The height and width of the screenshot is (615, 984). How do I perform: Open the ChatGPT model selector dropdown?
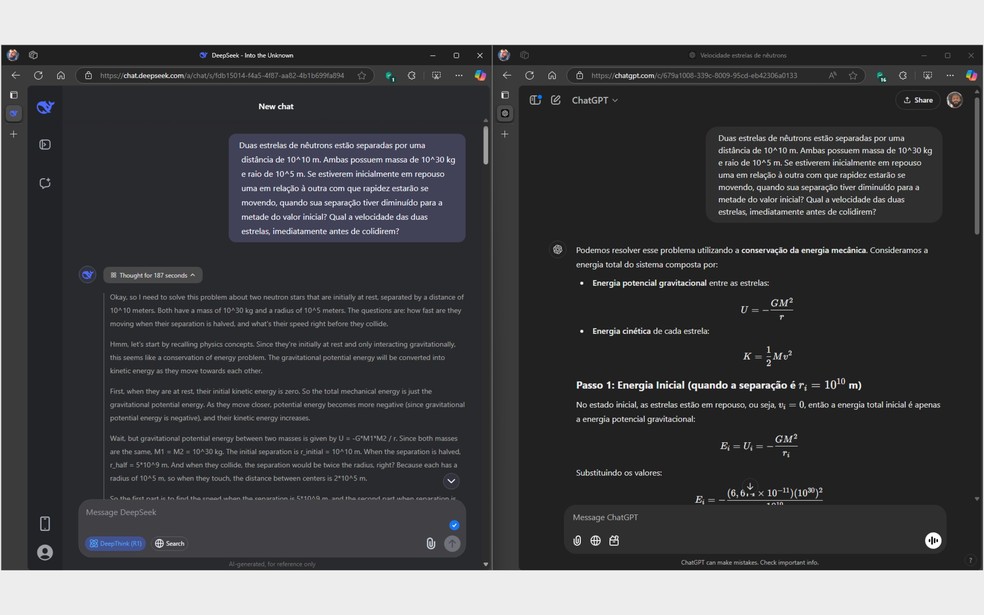594,100
